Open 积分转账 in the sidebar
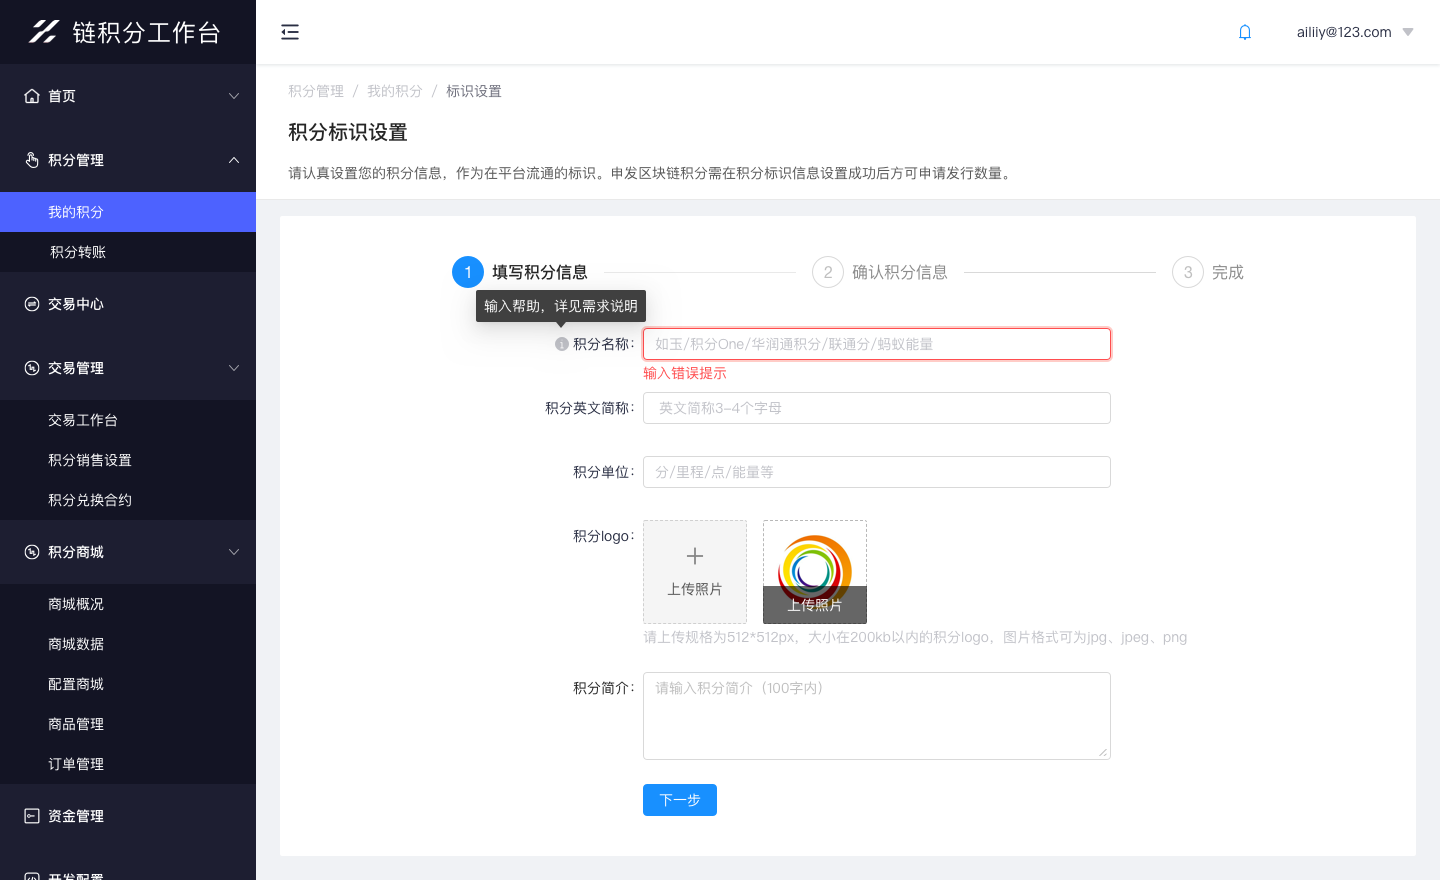Image resolution: width=1440 pixels, height=880 pixels. (x=78, y=252)
